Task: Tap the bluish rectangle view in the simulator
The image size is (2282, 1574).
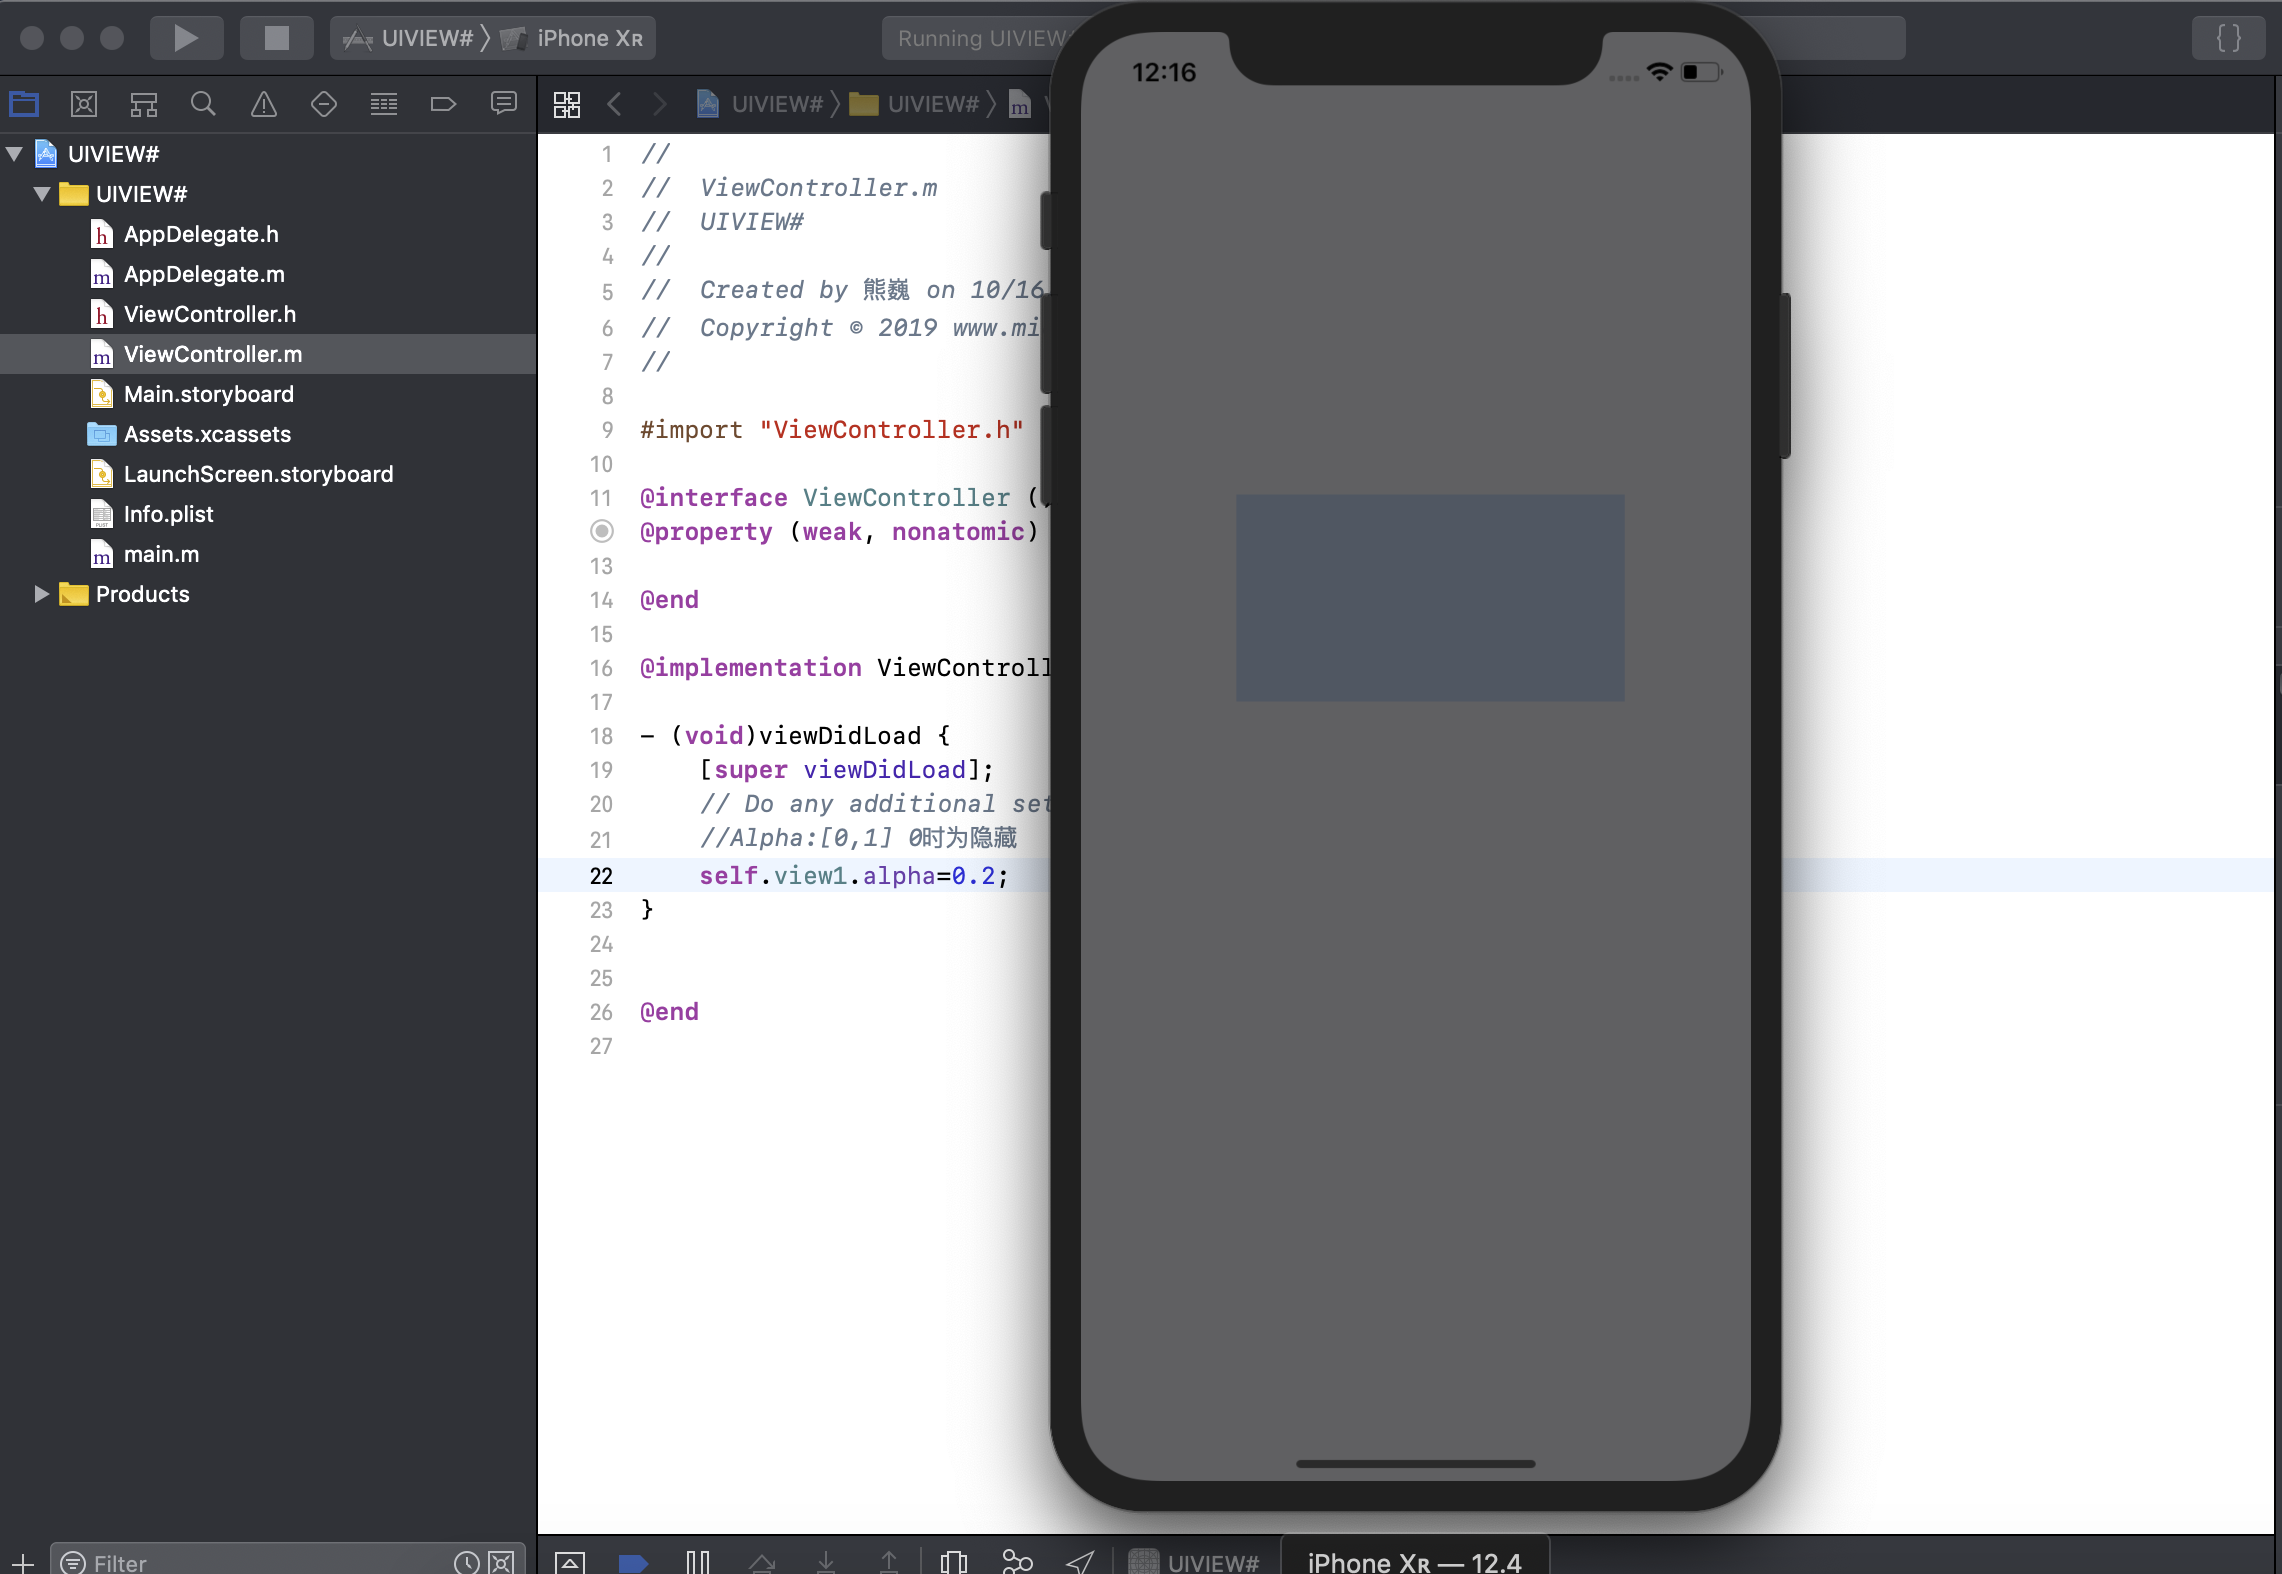Action: [x=1430, y=597]
